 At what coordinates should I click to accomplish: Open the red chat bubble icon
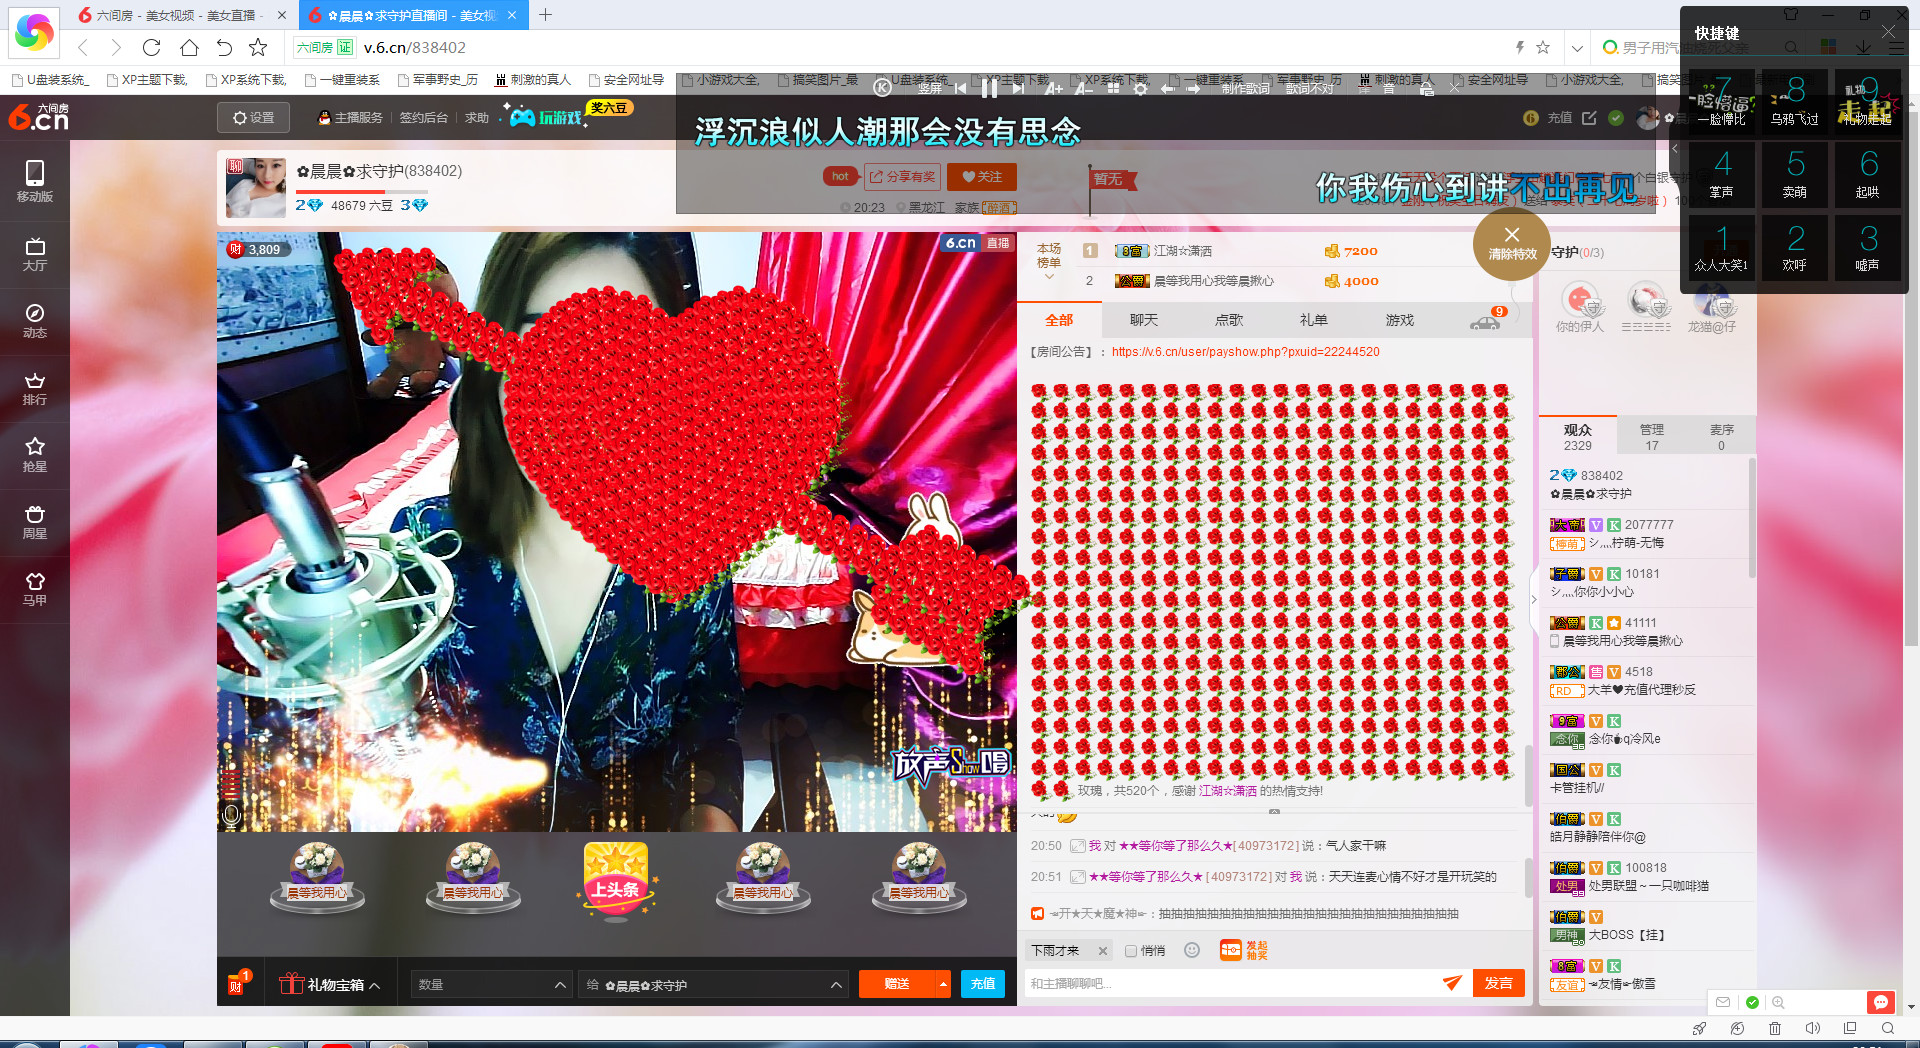1880,1002
